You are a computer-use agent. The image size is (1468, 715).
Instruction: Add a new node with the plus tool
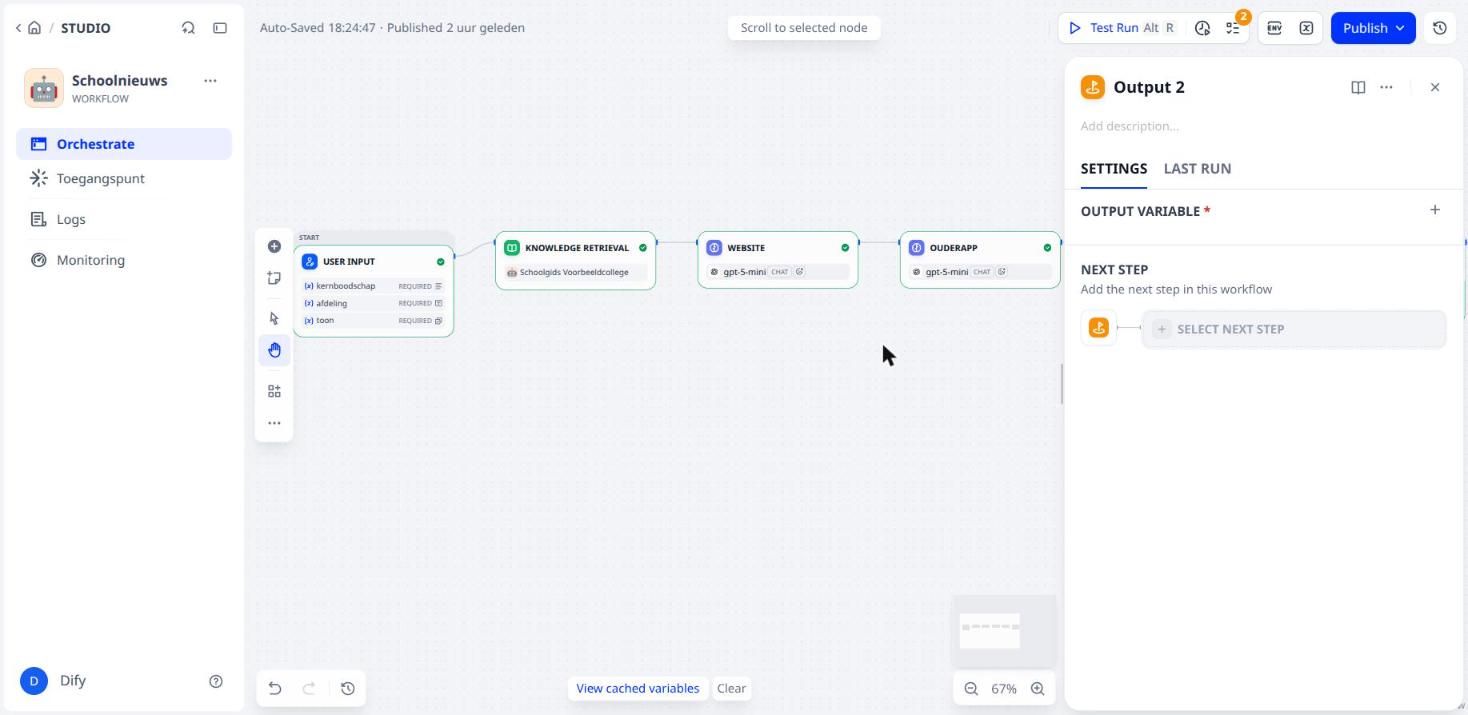[274, 246]
